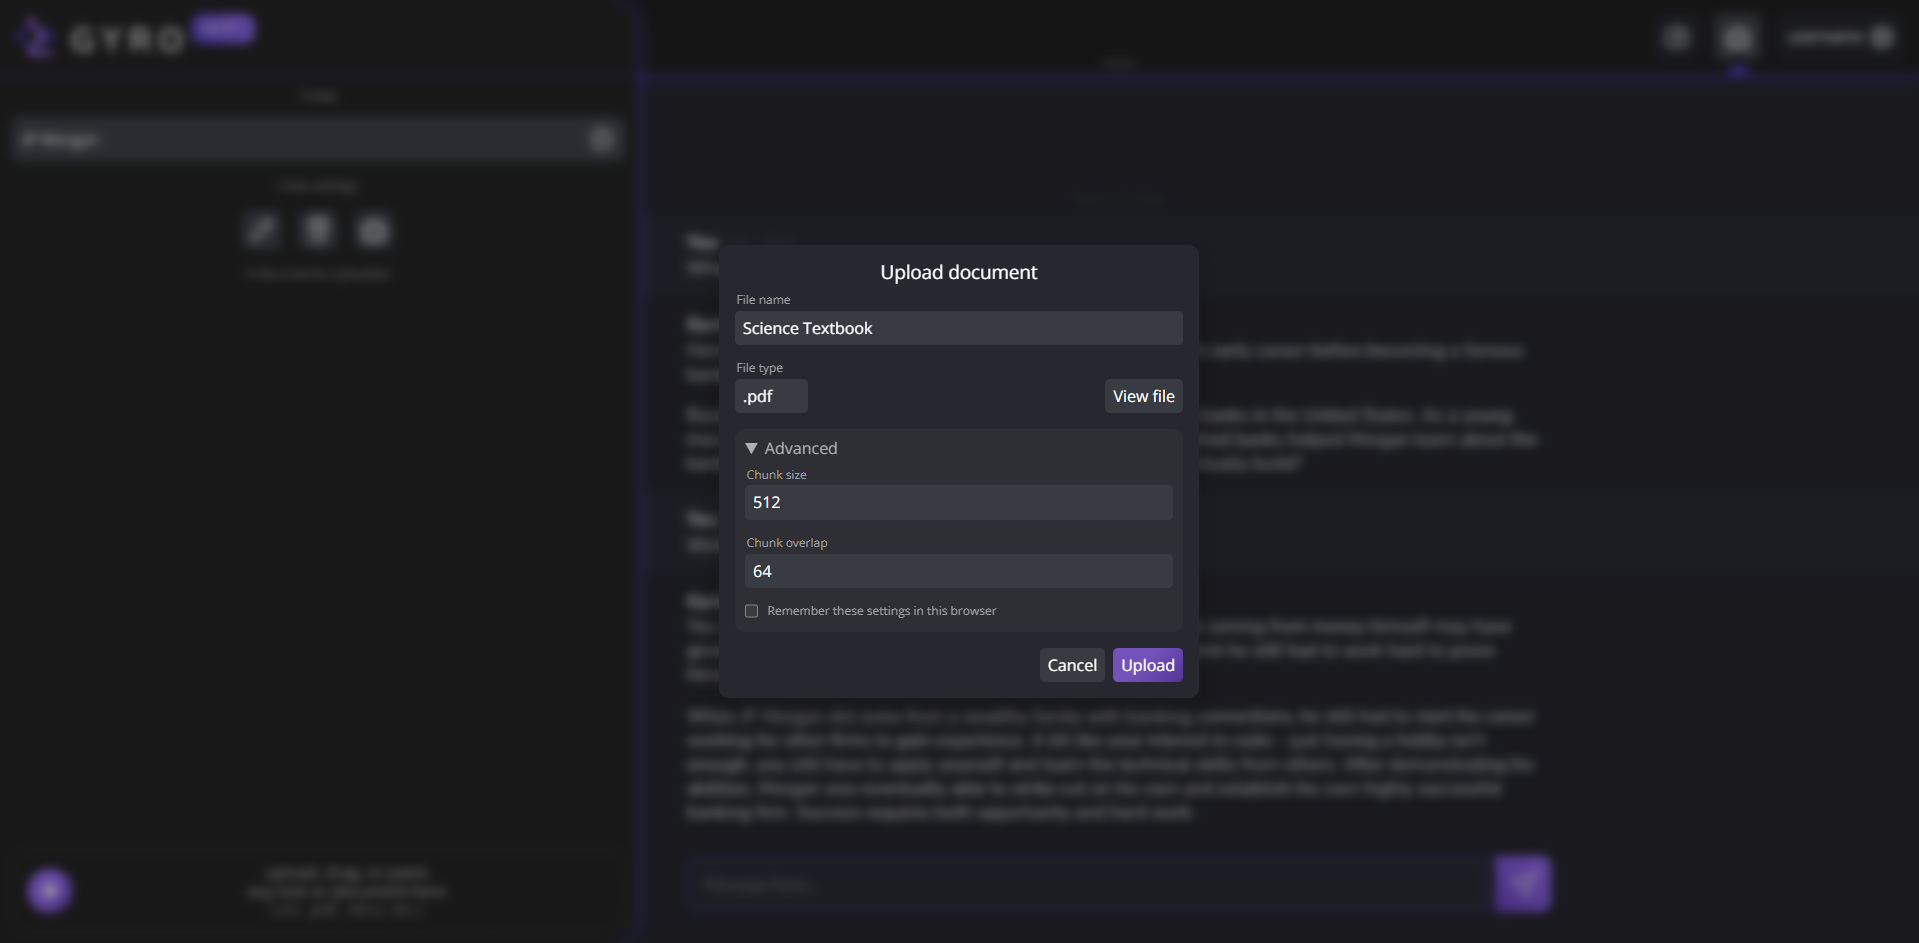Image resolution: width=1919 pixels, height=943 pixels.
Task: Open the file with View file
Action: pos(1143,396)
